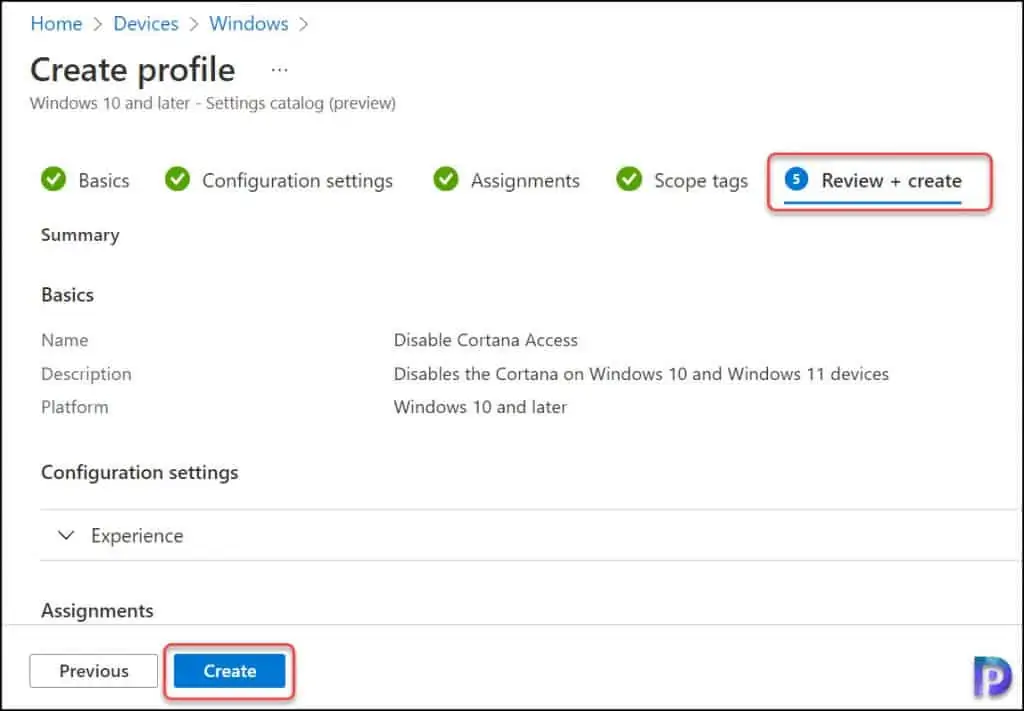The width and height of the screenshot is (1024, 711).
Task: Open the Home breadcrumb link
Action: pyautogui.click(x=56, y=24)
